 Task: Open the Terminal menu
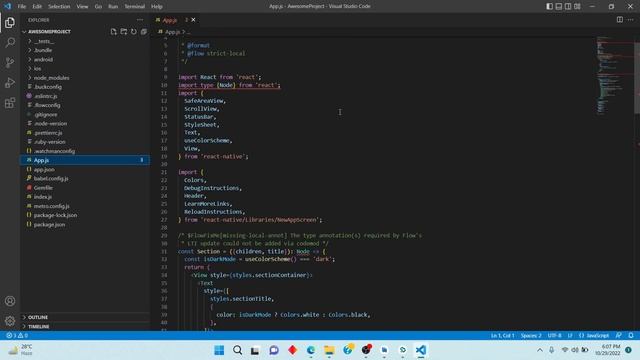pyautogui.click(x=134, y=7)
